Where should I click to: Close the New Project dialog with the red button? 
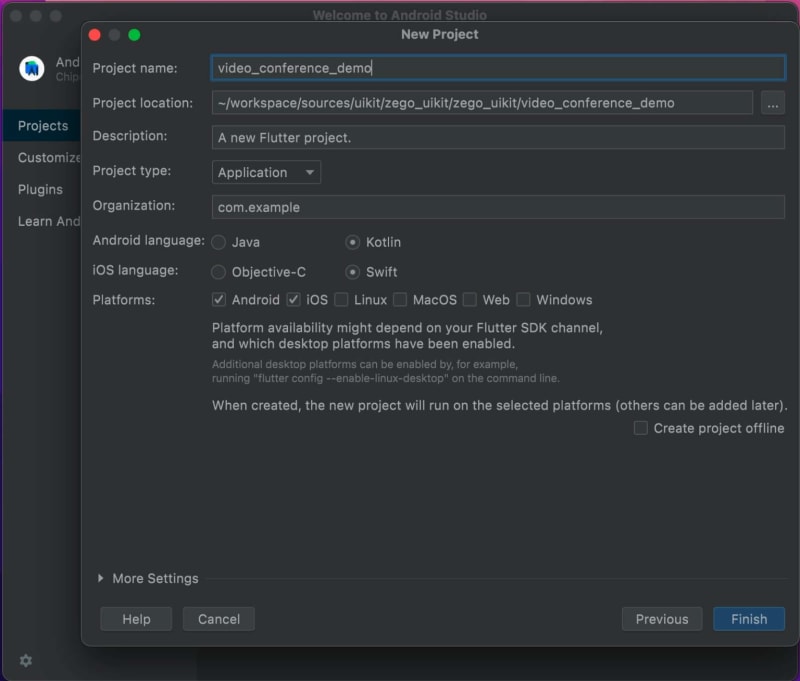coord(94,35)
